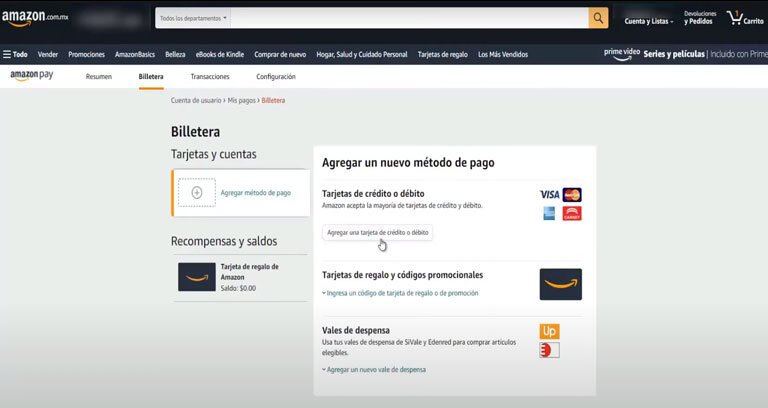Expand Cuenta y Listas menu

(x=648, y=21)
